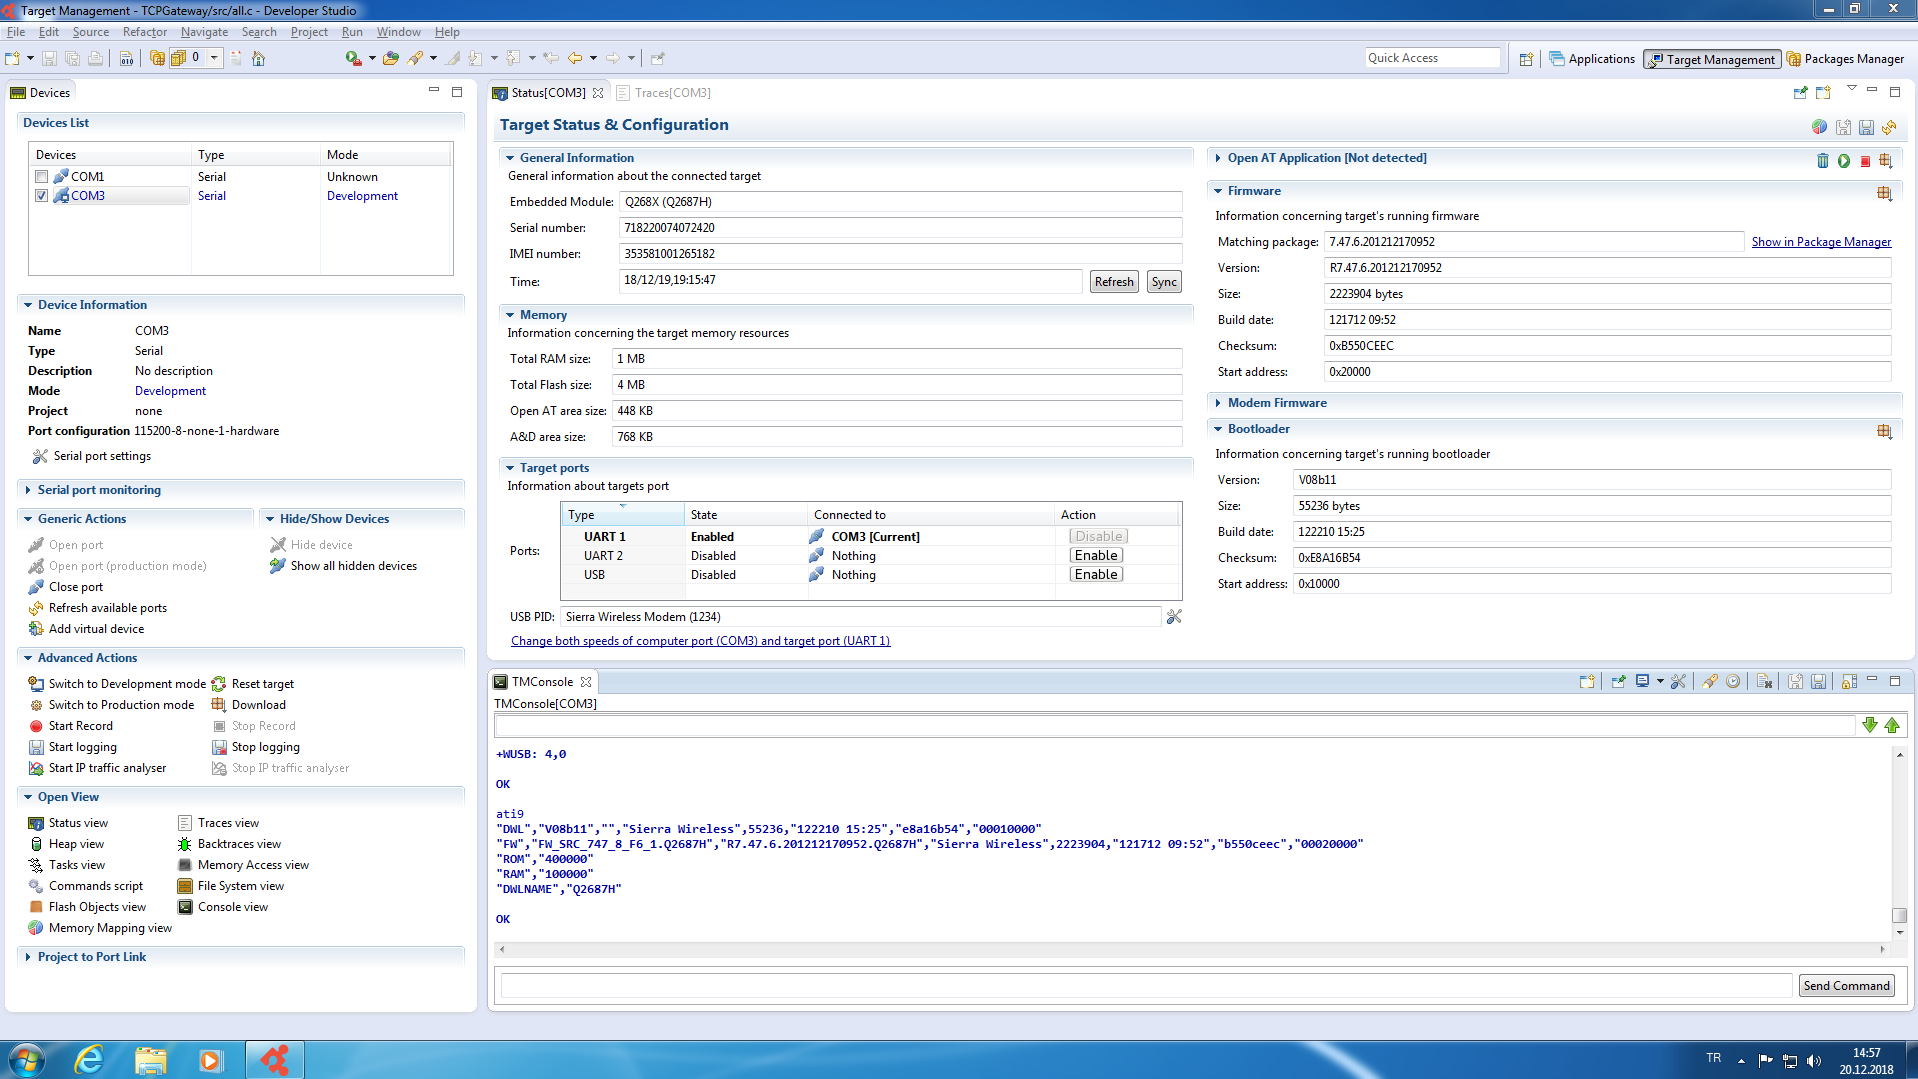Click Refresh available ports
Viewport: 1918px width, 1079px height.
tap(107, 608)
